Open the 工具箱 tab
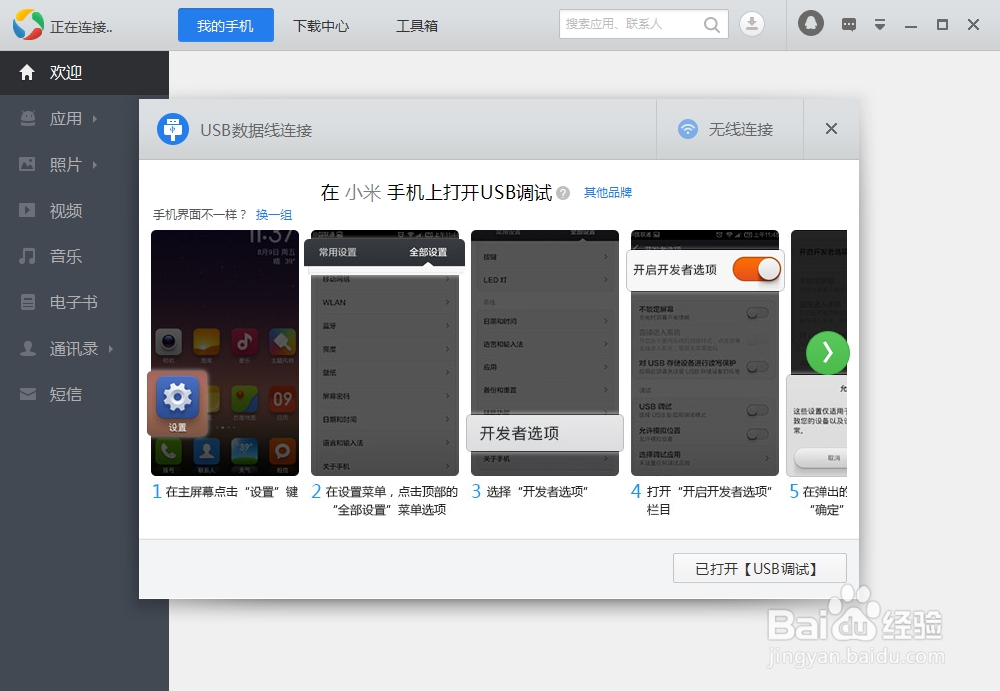 (416, 26)
